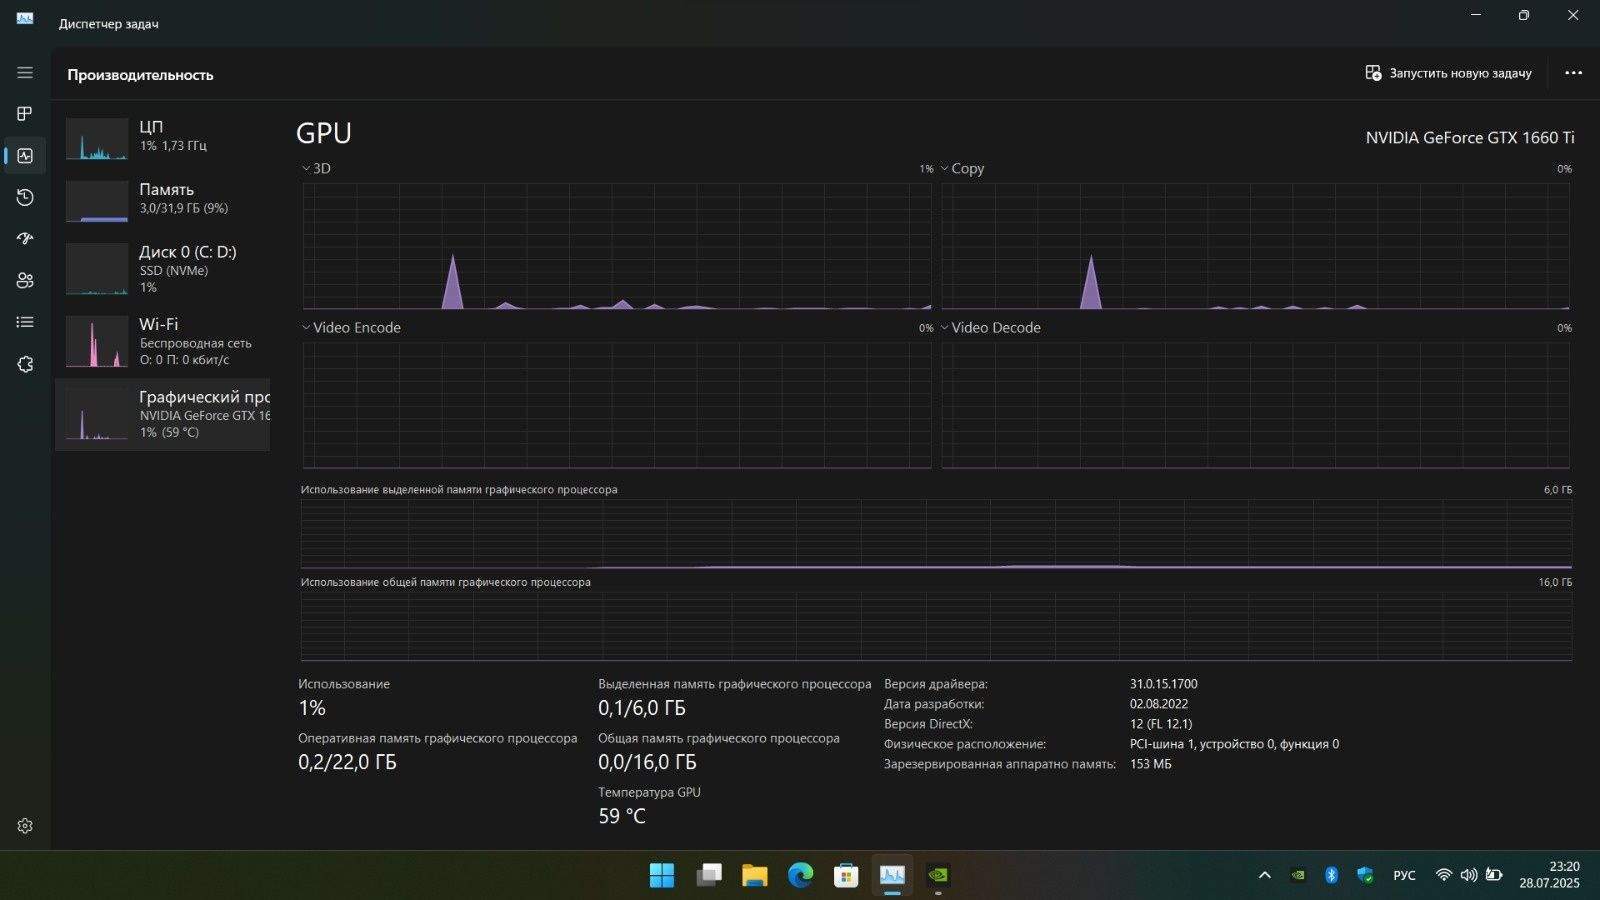Open Microsoft Store from the taskbar
Image resolution: width=1600 pixels, height=900 pixels.
coord(847,876)
